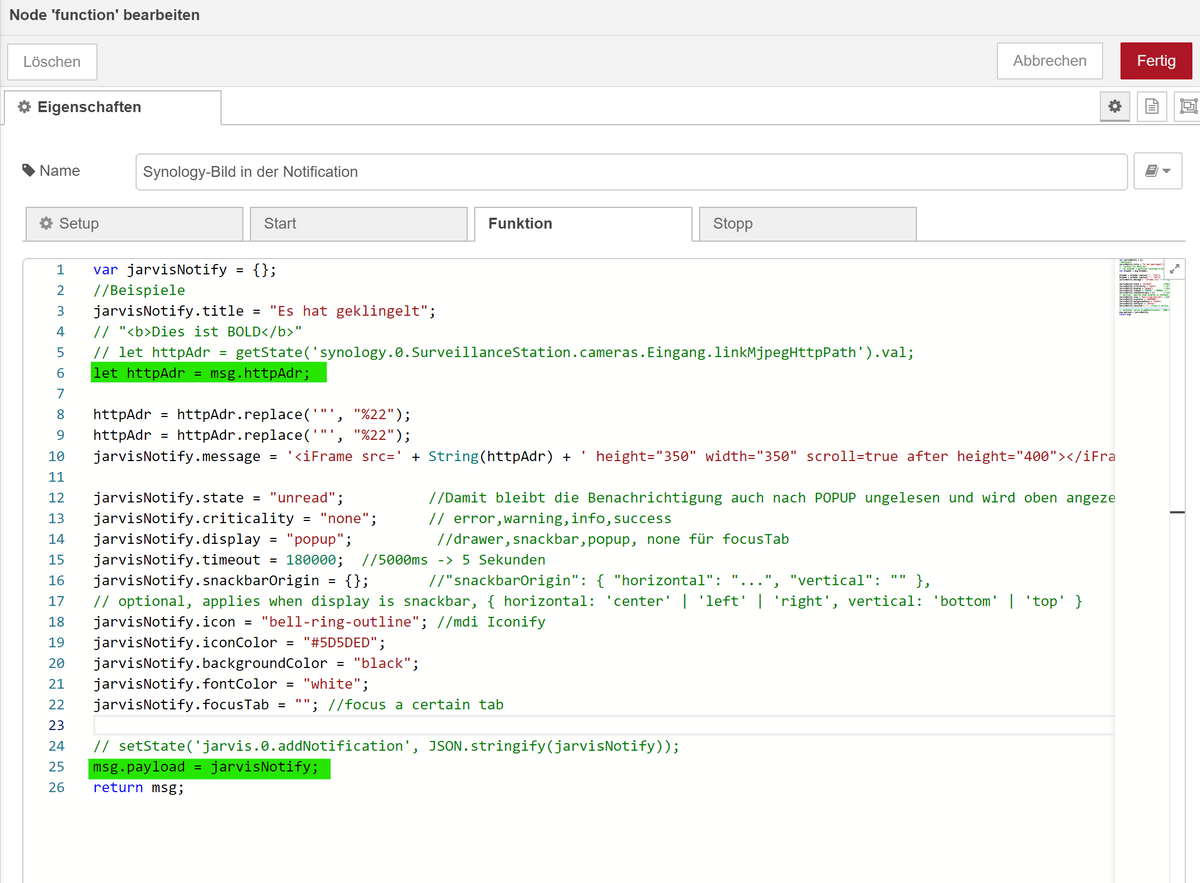Click jarvisNotify.focusTab line
Screen dimensions: 1200x883
298,705
